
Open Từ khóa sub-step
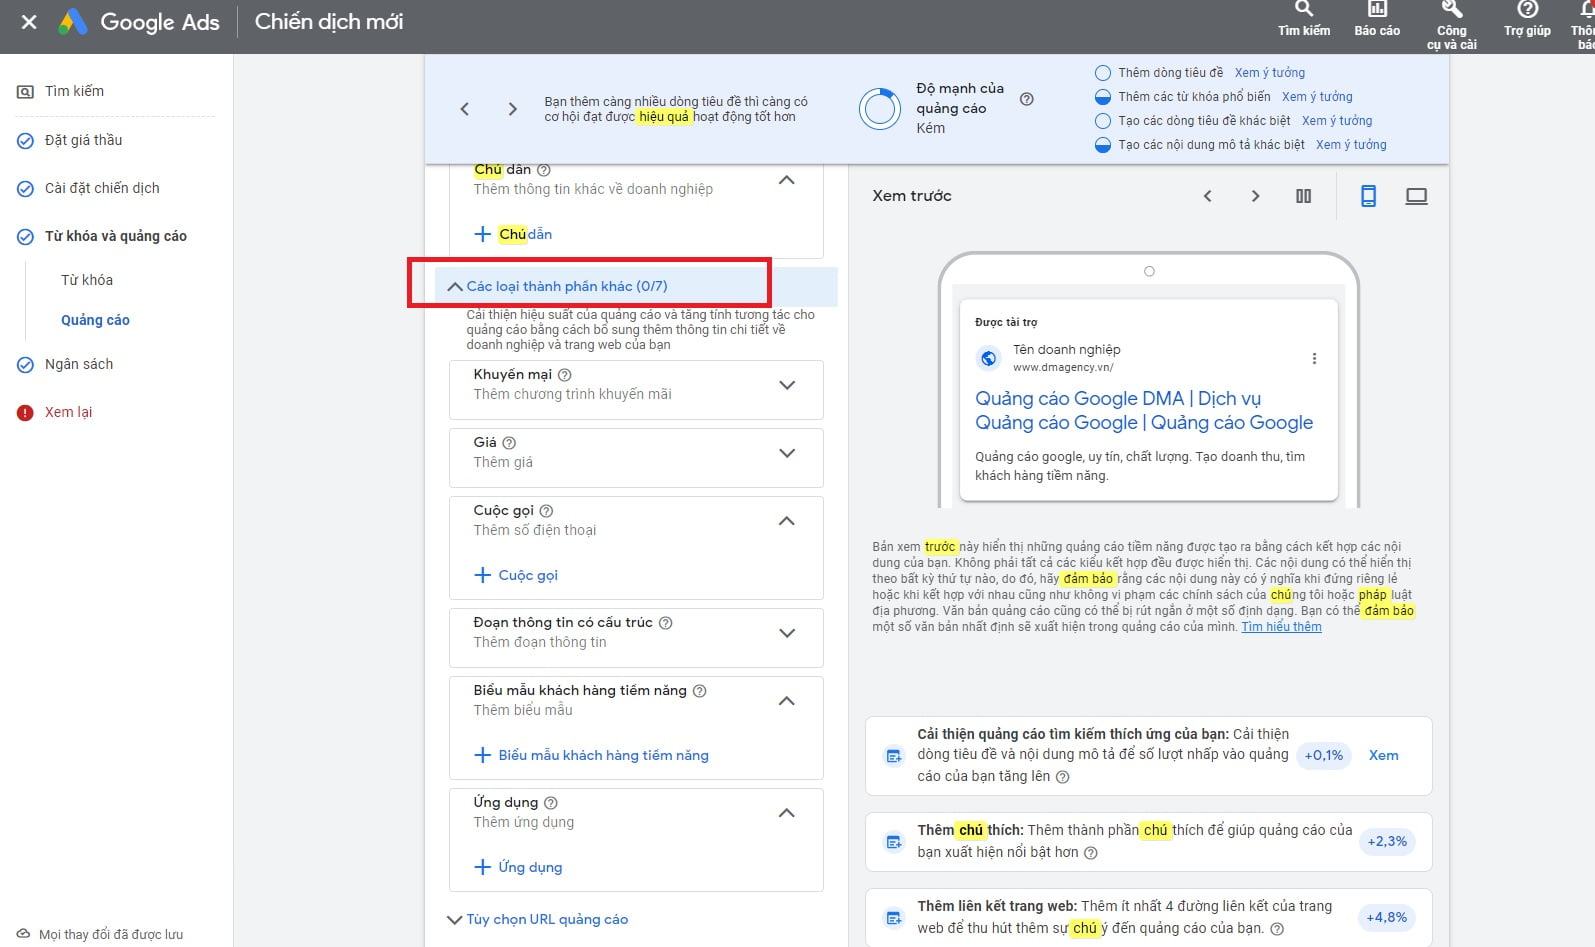click(87, 280)
